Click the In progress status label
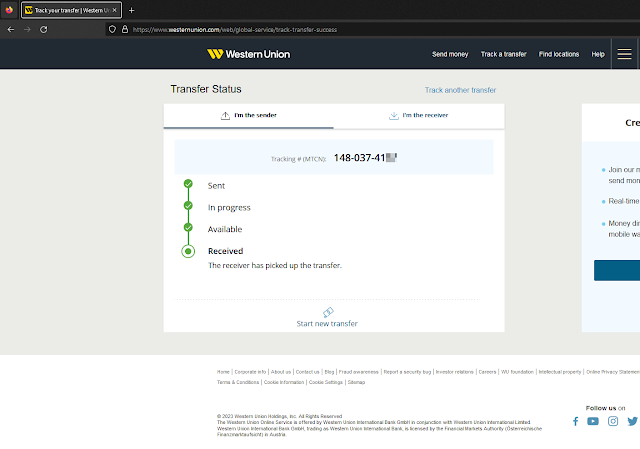 [229, 208]
